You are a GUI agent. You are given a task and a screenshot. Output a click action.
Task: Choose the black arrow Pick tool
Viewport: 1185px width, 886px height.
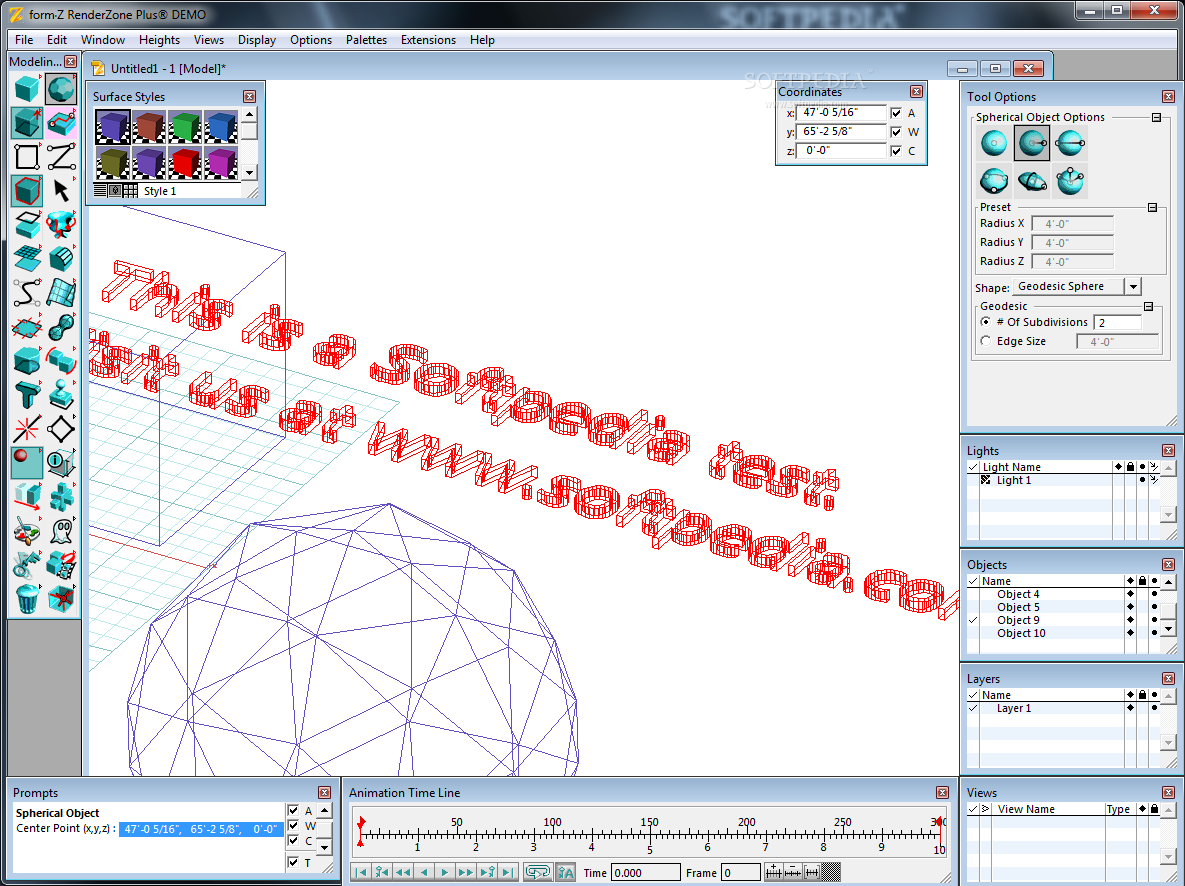[x=61, y=191]
